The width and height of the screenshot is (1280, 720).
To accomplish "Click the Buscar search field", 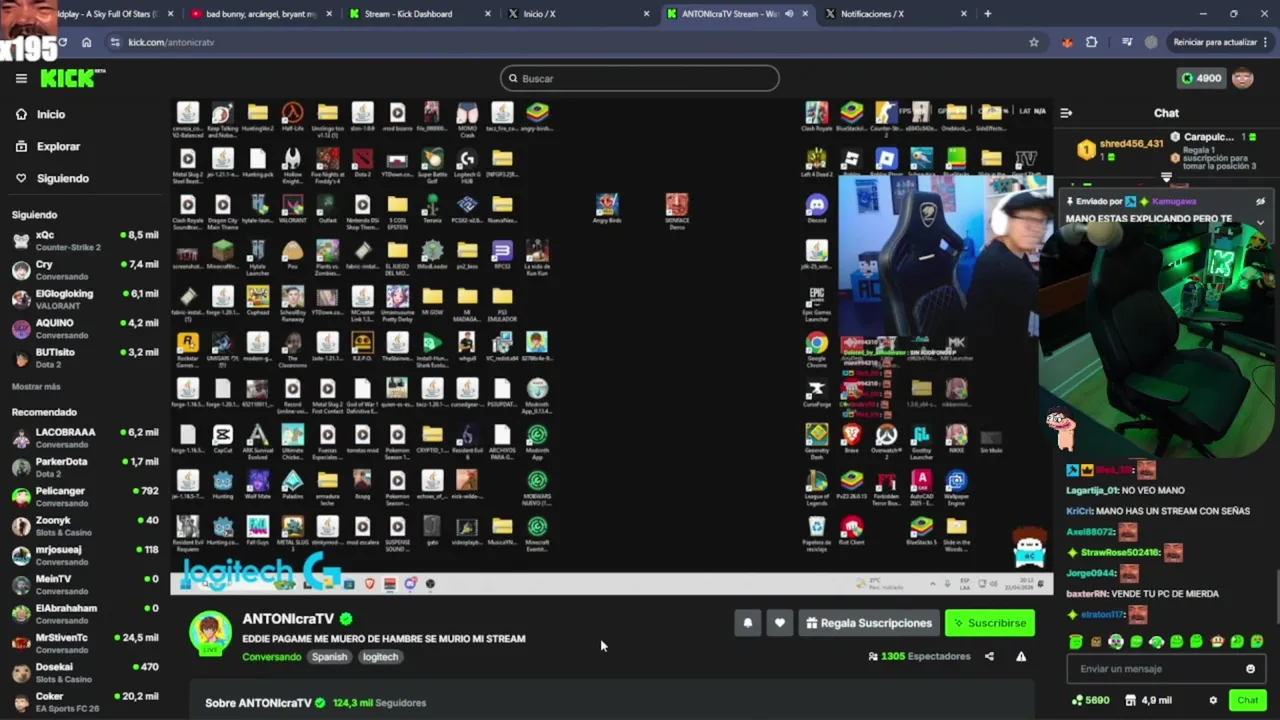I will (x=640, y=78).
